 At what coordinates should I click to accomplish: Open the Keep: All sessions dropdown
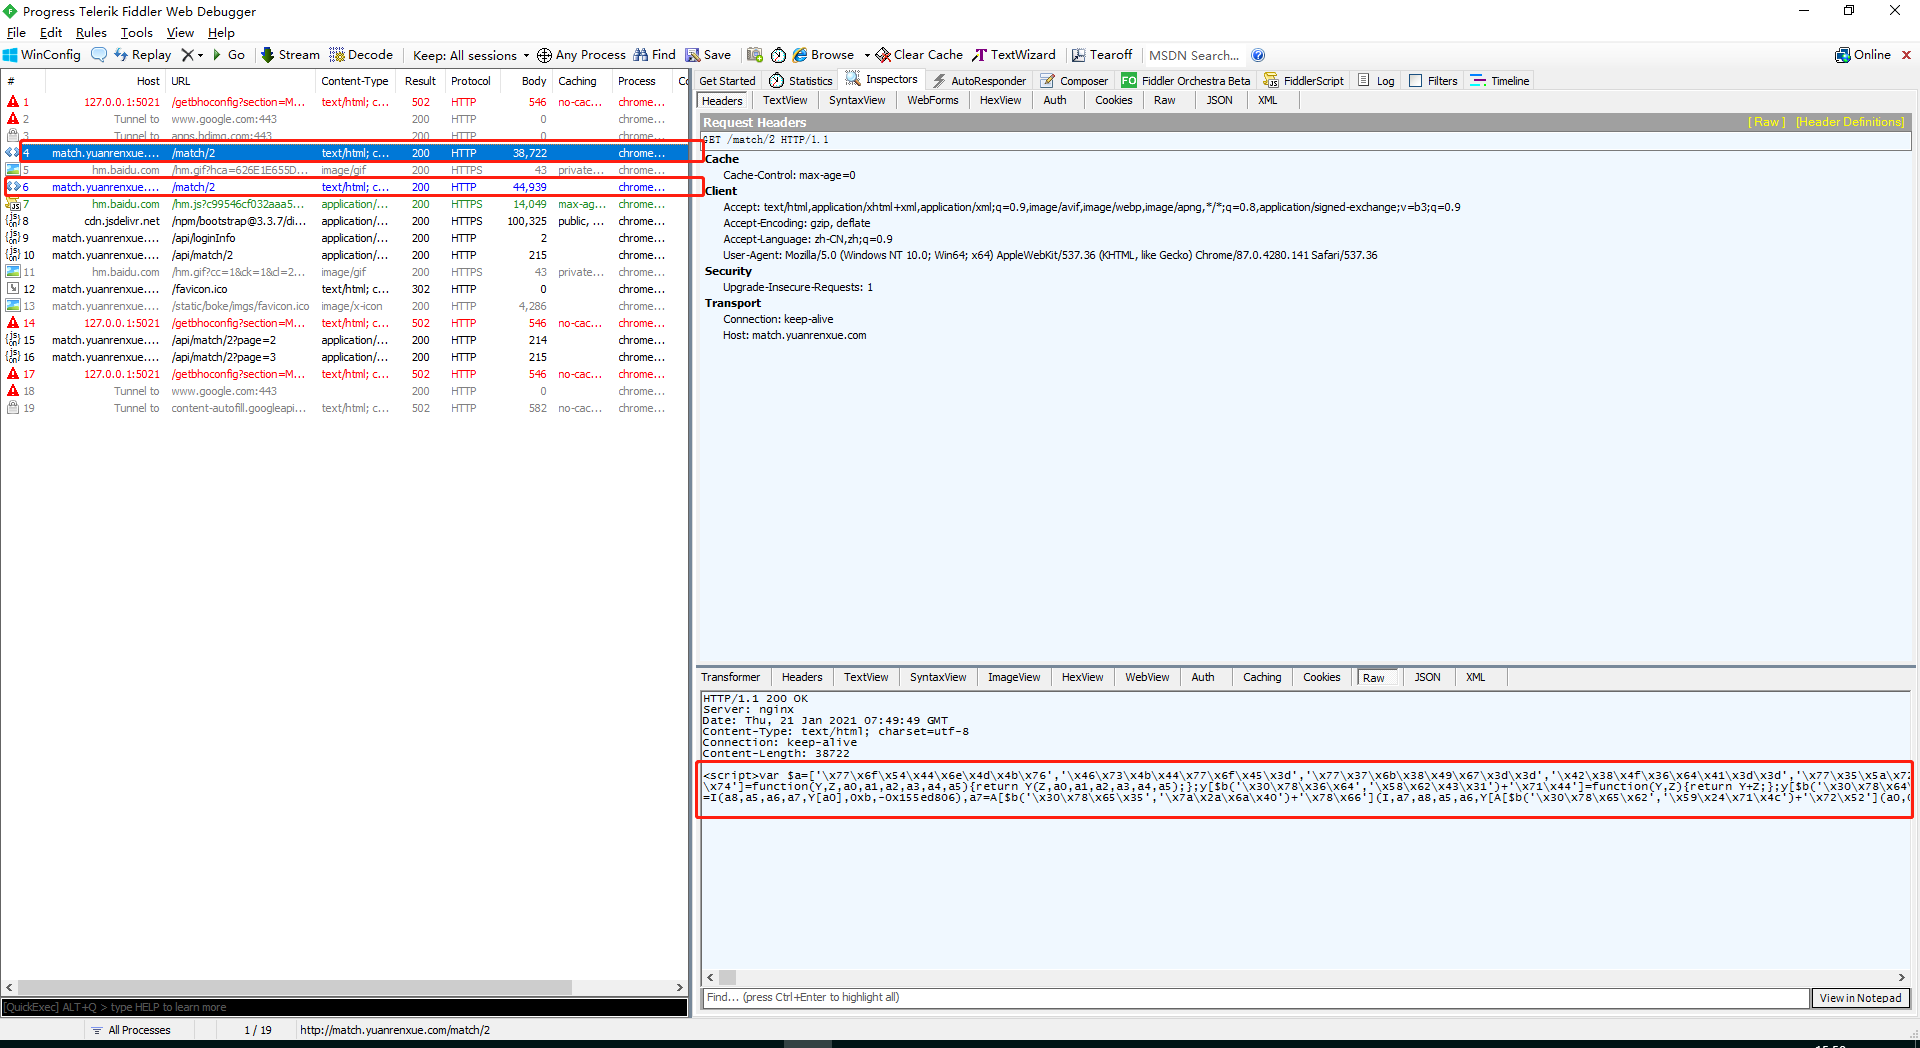pos(471,55)
